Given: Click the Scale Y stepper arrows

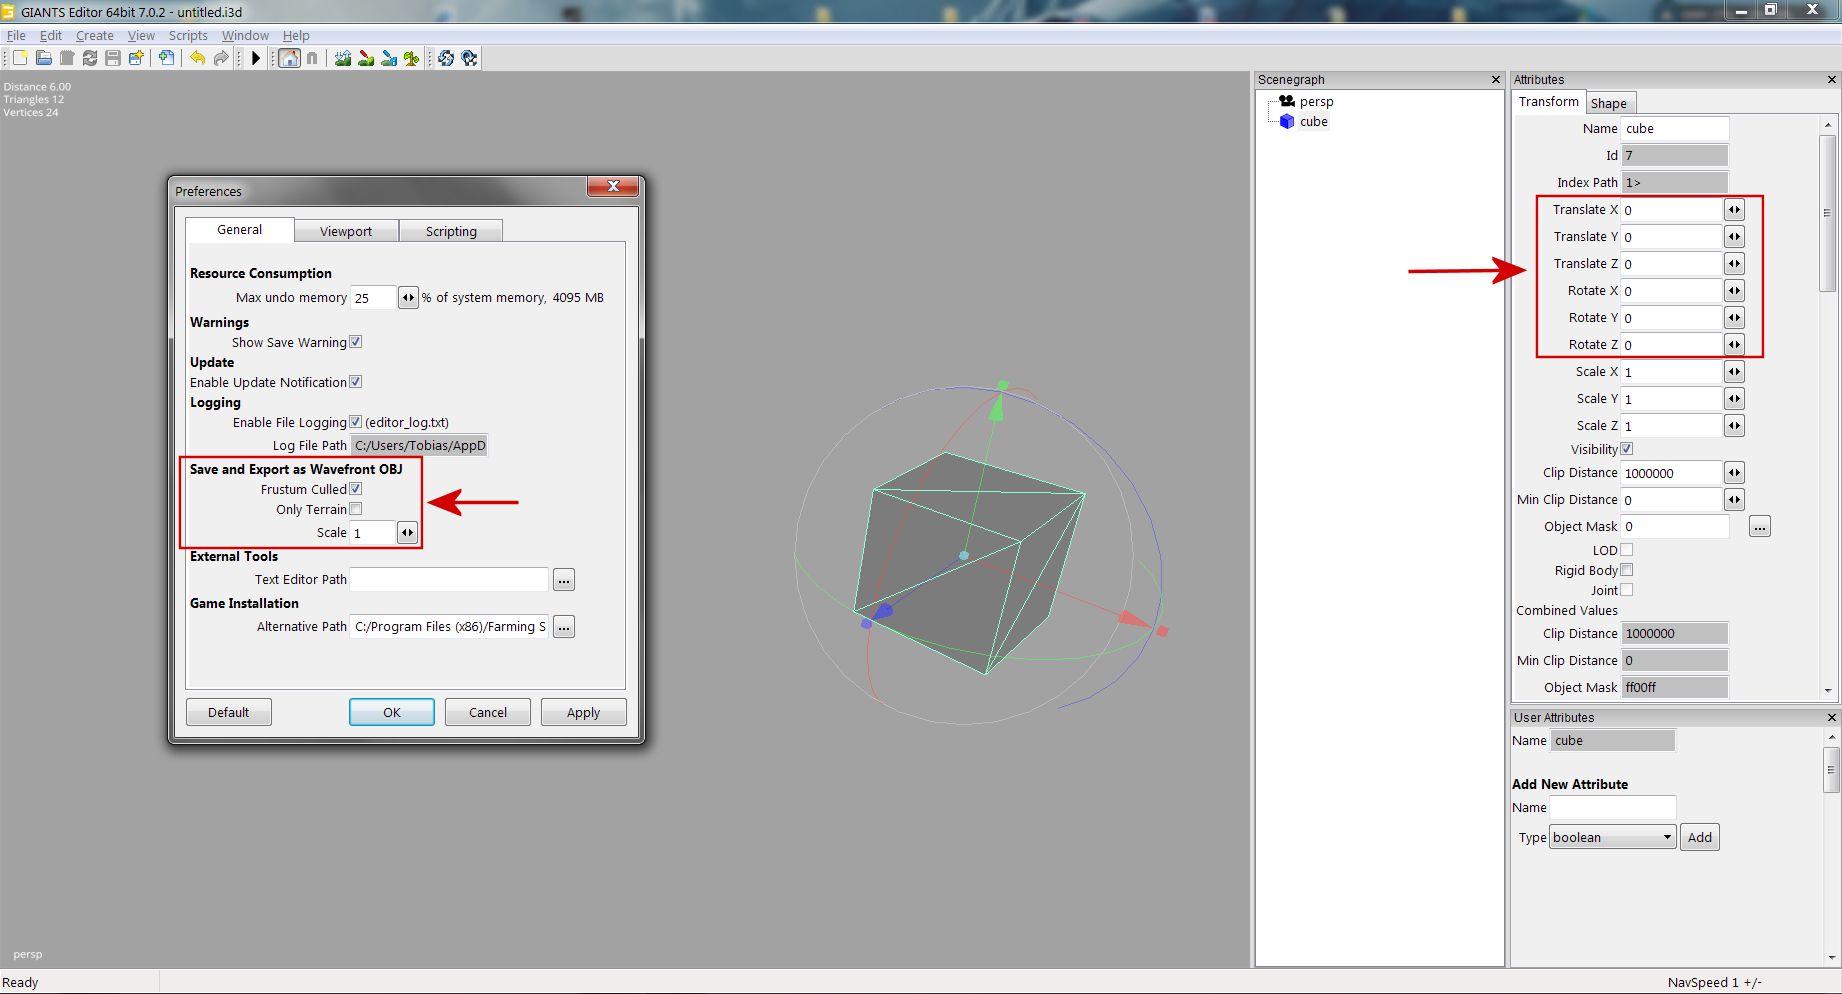Looking at the screenshot, I should tap(1734, 399).
